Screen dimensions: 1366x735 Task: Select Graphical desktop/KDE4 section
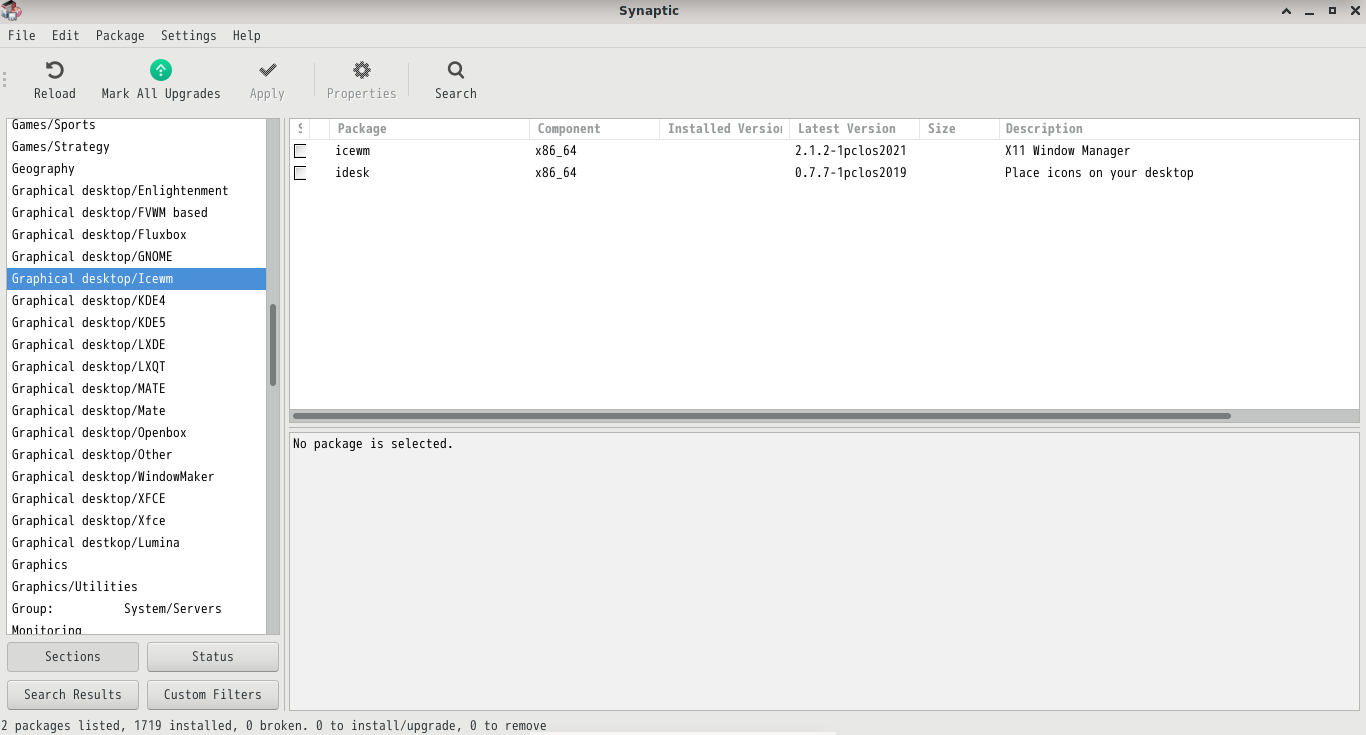136,301
